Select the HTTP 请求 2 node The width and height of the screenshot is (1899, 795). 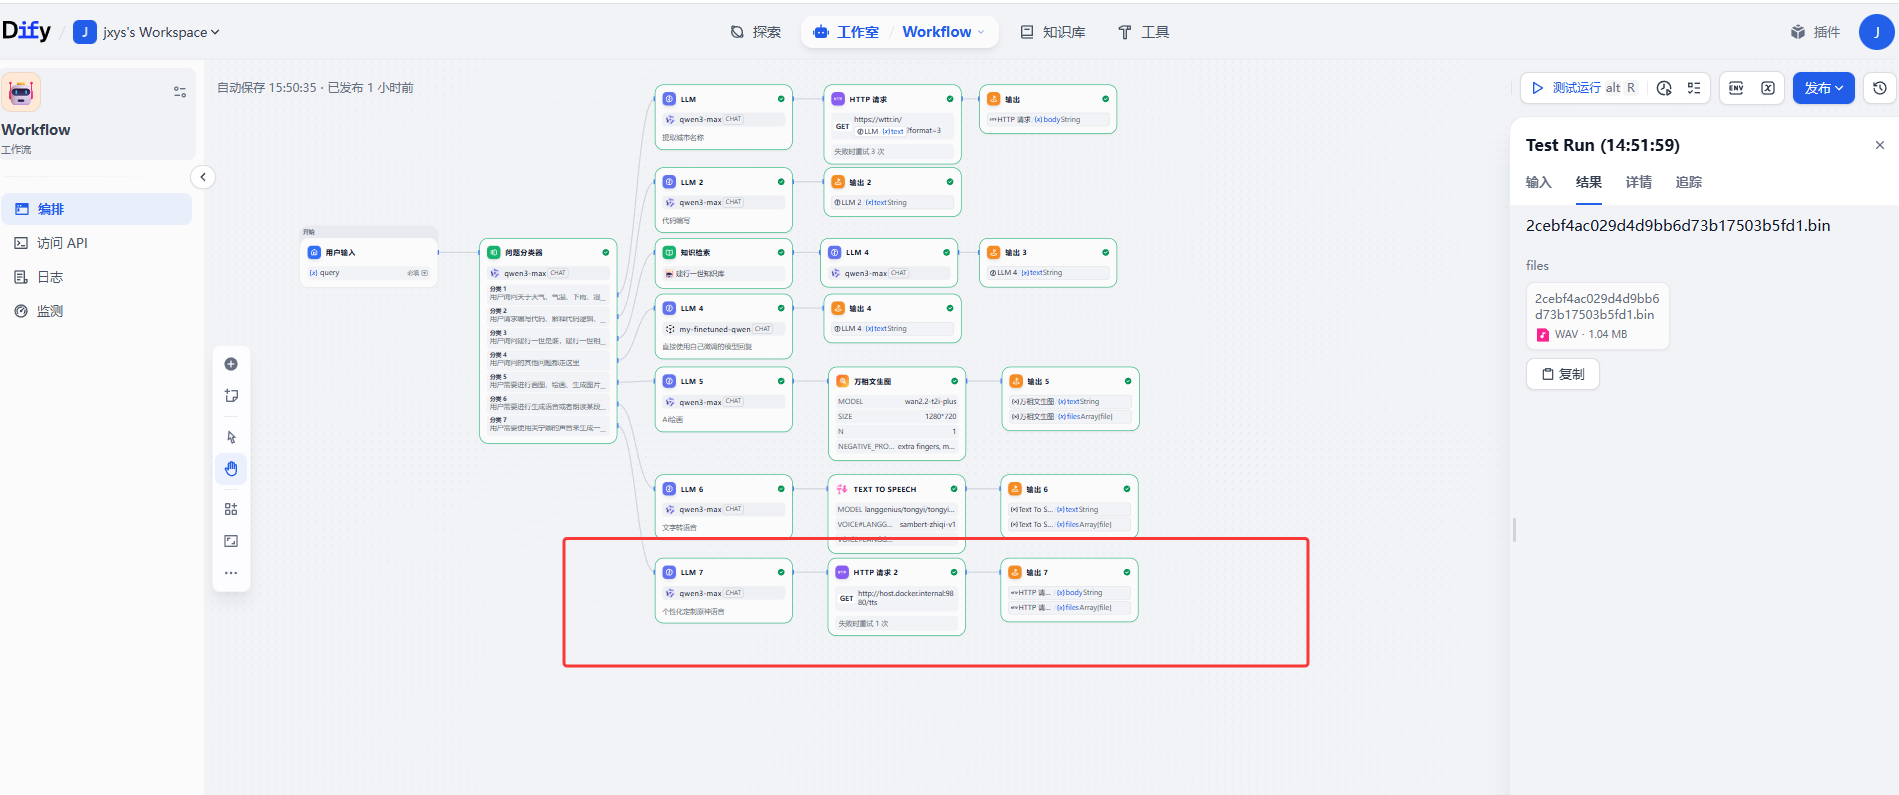click(897, 597)
